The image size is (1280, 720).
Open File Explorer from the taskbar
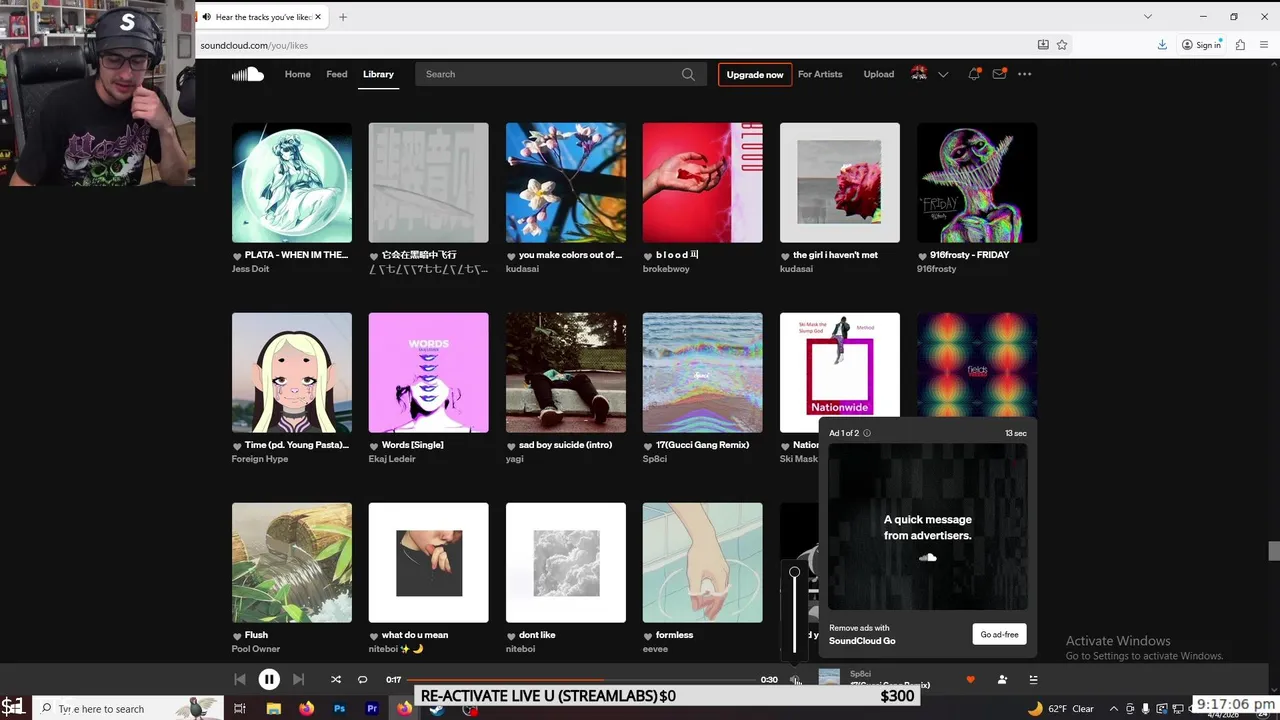tap(273, 708)
